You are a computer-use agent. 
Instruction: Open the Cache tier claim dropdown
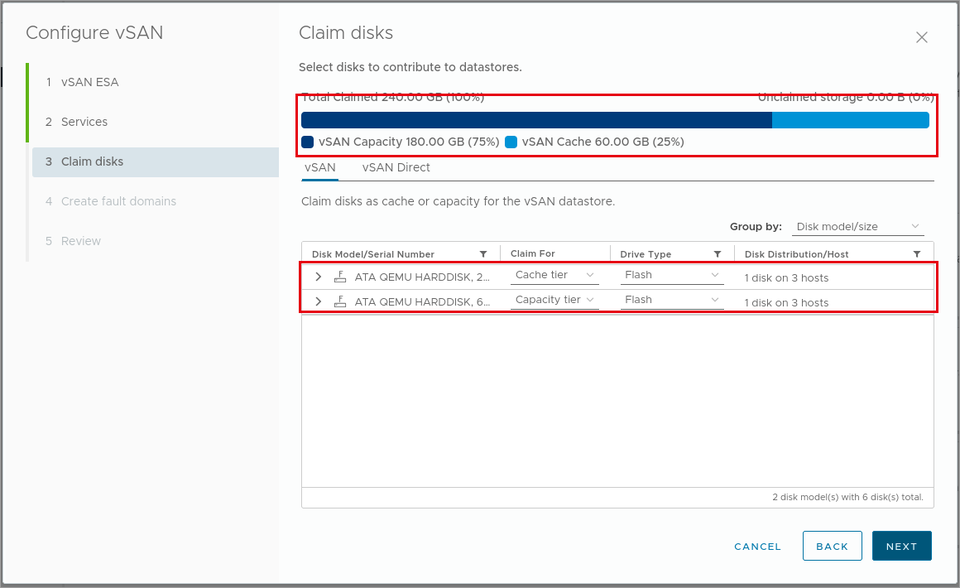pos(554,276)
